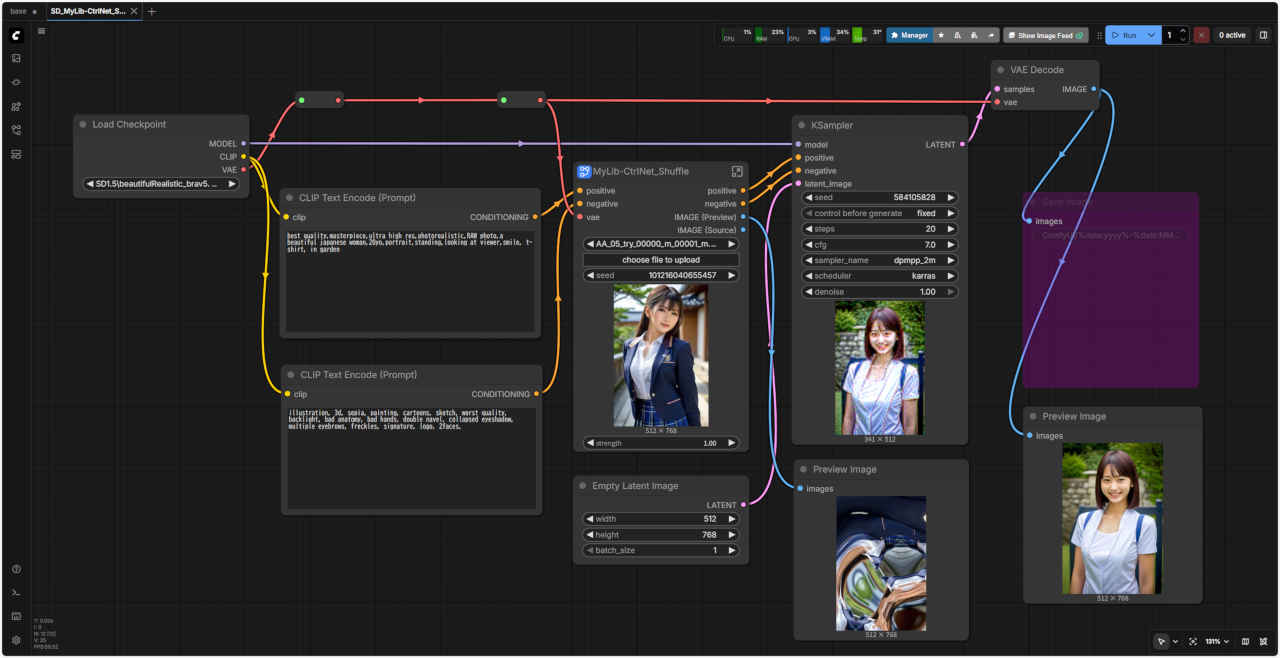Open the help icon in left sidebar
The height and width of the screenshot is (658, 1280).
click(x=16, y=569)
